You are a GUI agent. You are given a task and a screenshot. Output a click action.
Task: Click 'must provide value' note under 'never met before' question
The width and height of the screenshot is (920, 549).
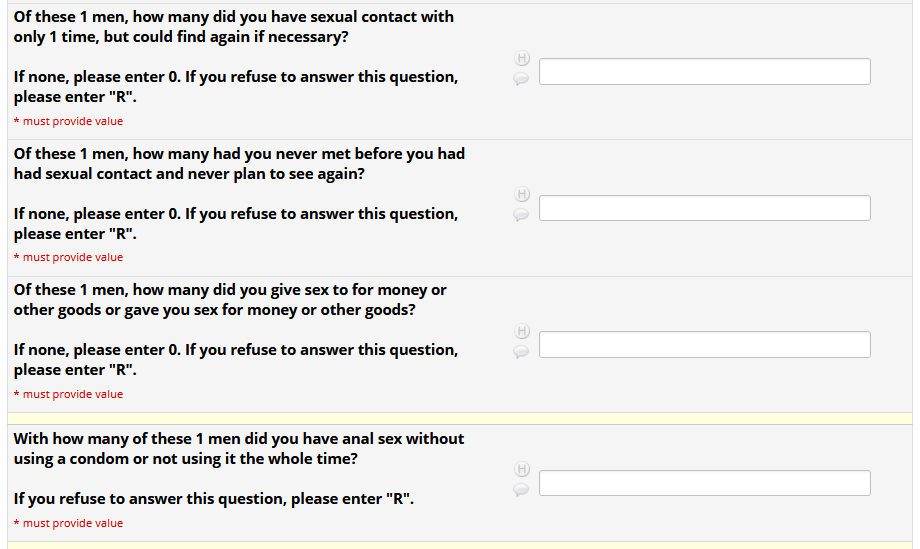[x=72, y=257]
